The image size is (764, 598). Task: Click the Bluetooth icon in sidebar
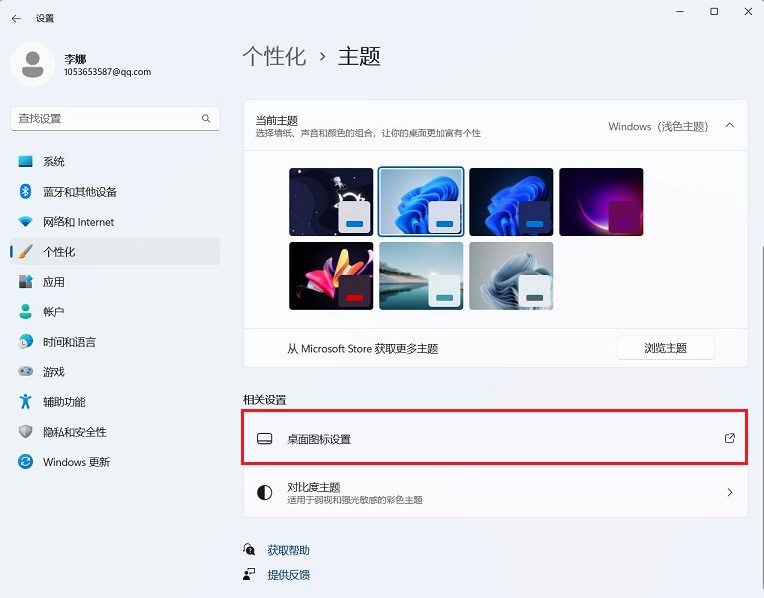[25, 191]
